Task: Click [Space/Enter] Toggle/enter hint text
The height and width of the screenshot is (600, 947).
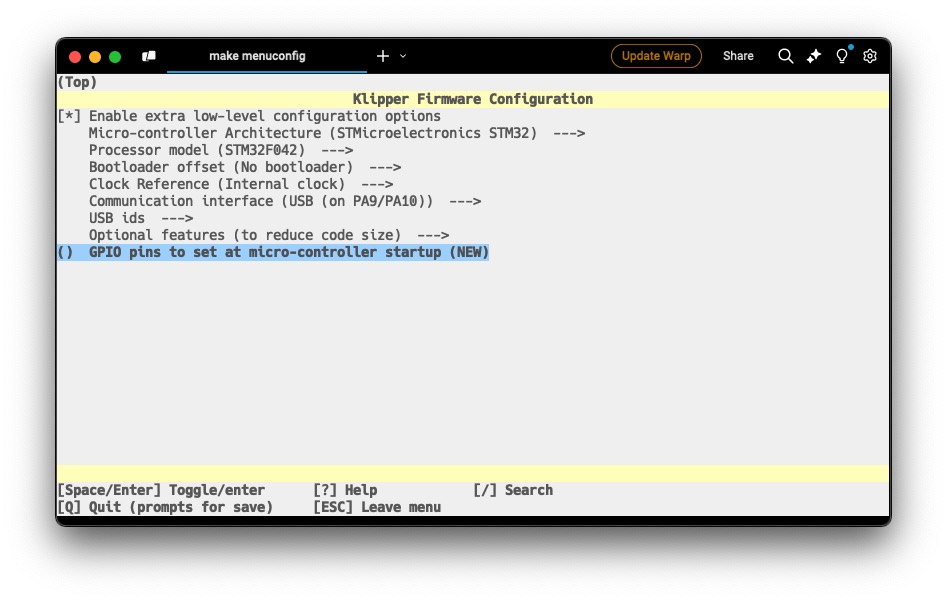Action: tap(161, 490)
